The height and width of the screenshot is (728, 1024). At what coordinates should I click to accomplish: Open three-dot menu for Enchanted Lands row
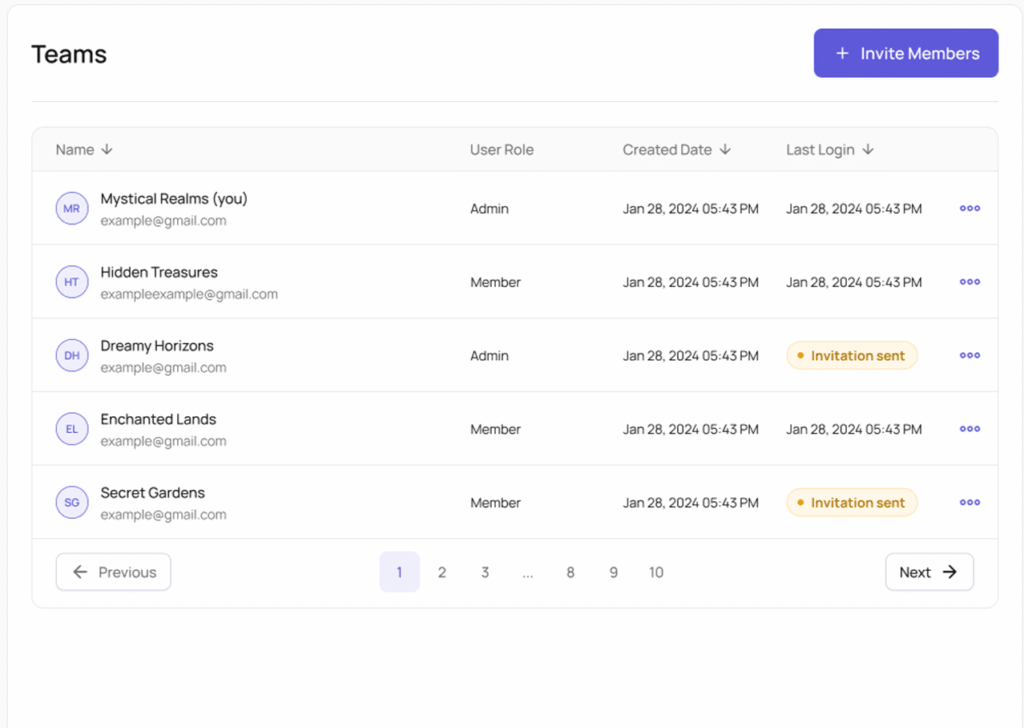969,429
